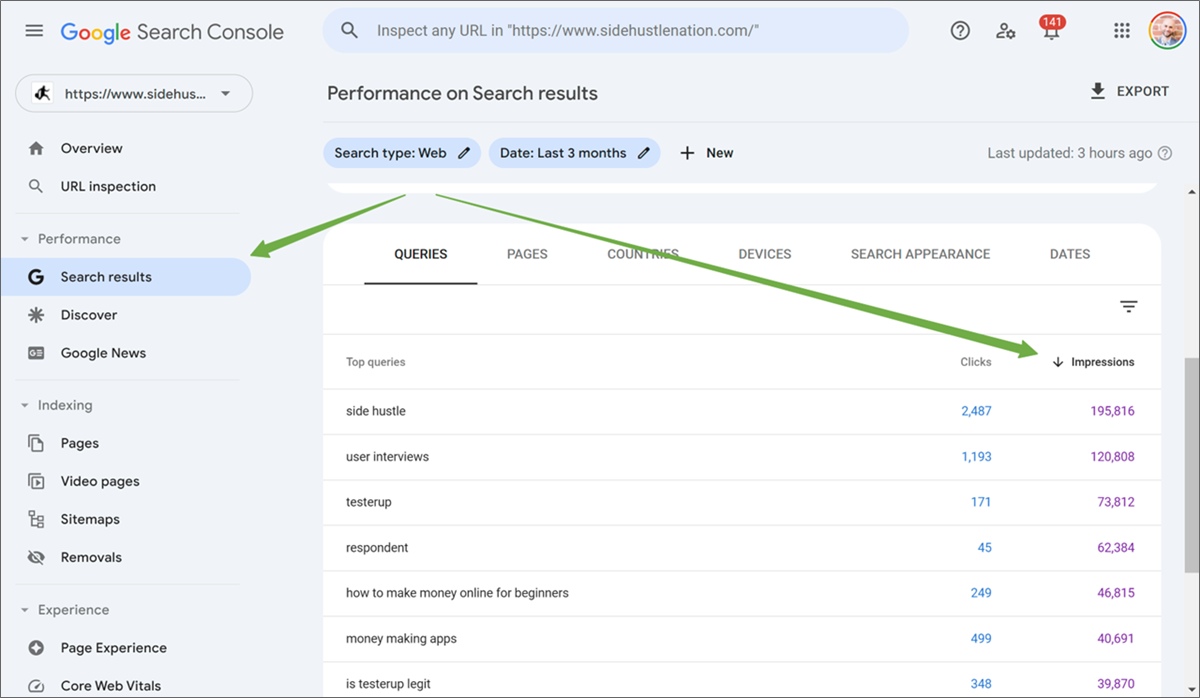Switch to the Dates tab
The image size is (1200, 698).
(x=1070, y=254)
